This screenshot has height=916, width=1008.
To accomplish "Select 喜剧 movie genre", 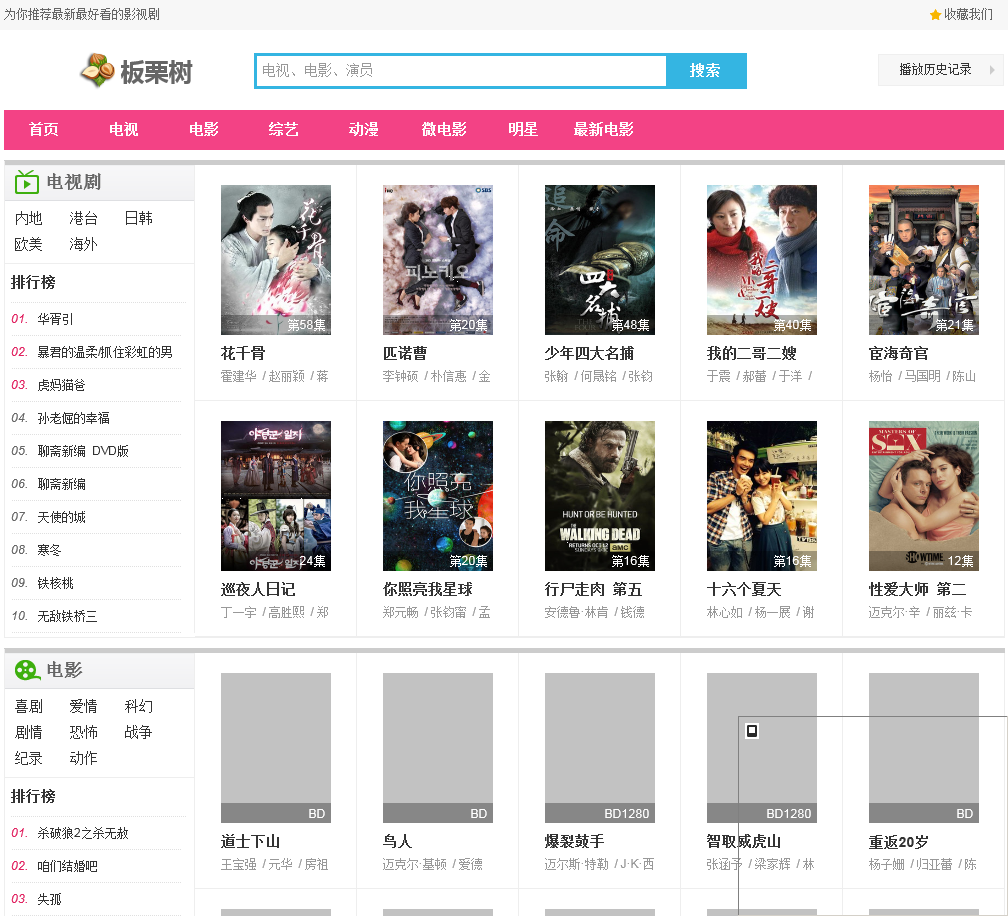I will (28, 706).
